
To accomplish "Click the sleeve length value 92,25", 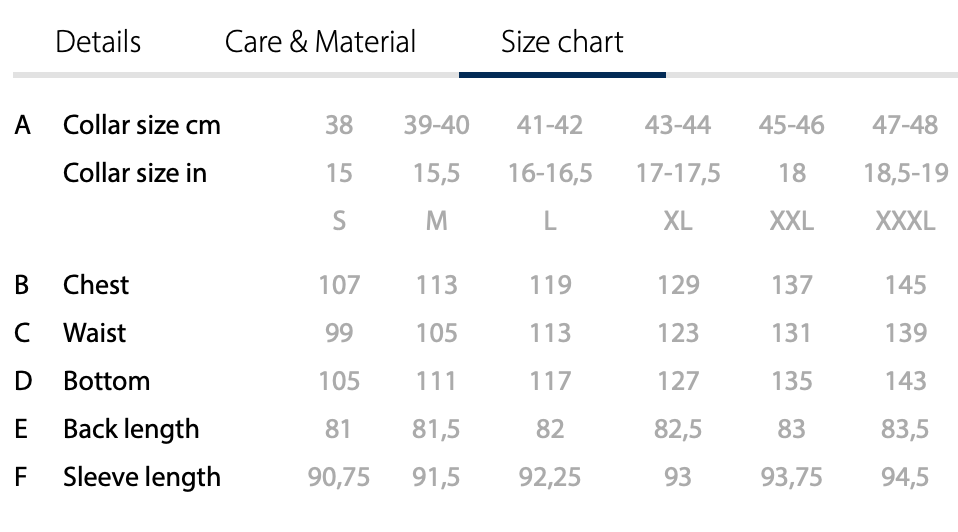I will coord(550,477).
